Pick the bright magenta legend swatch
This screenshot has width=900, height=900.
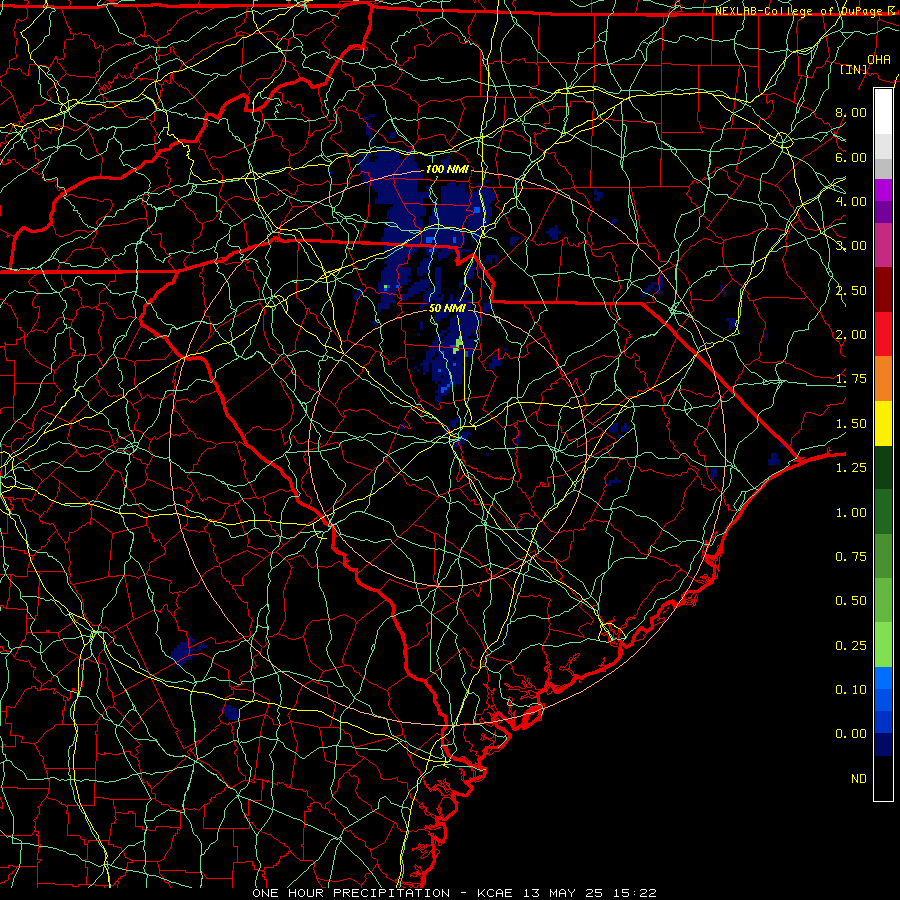tap(883, 190)
